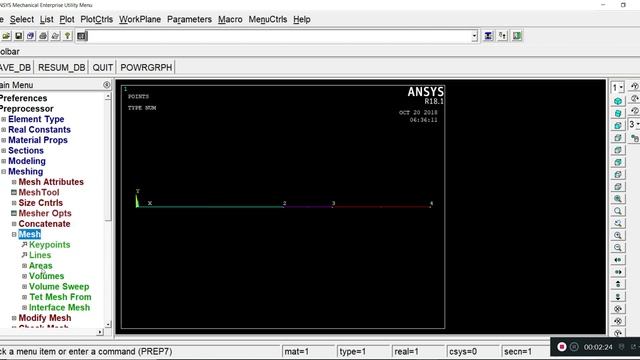Switch to Right View cube icon
This screenshot has width=640, height=360.
pos(618,138)
